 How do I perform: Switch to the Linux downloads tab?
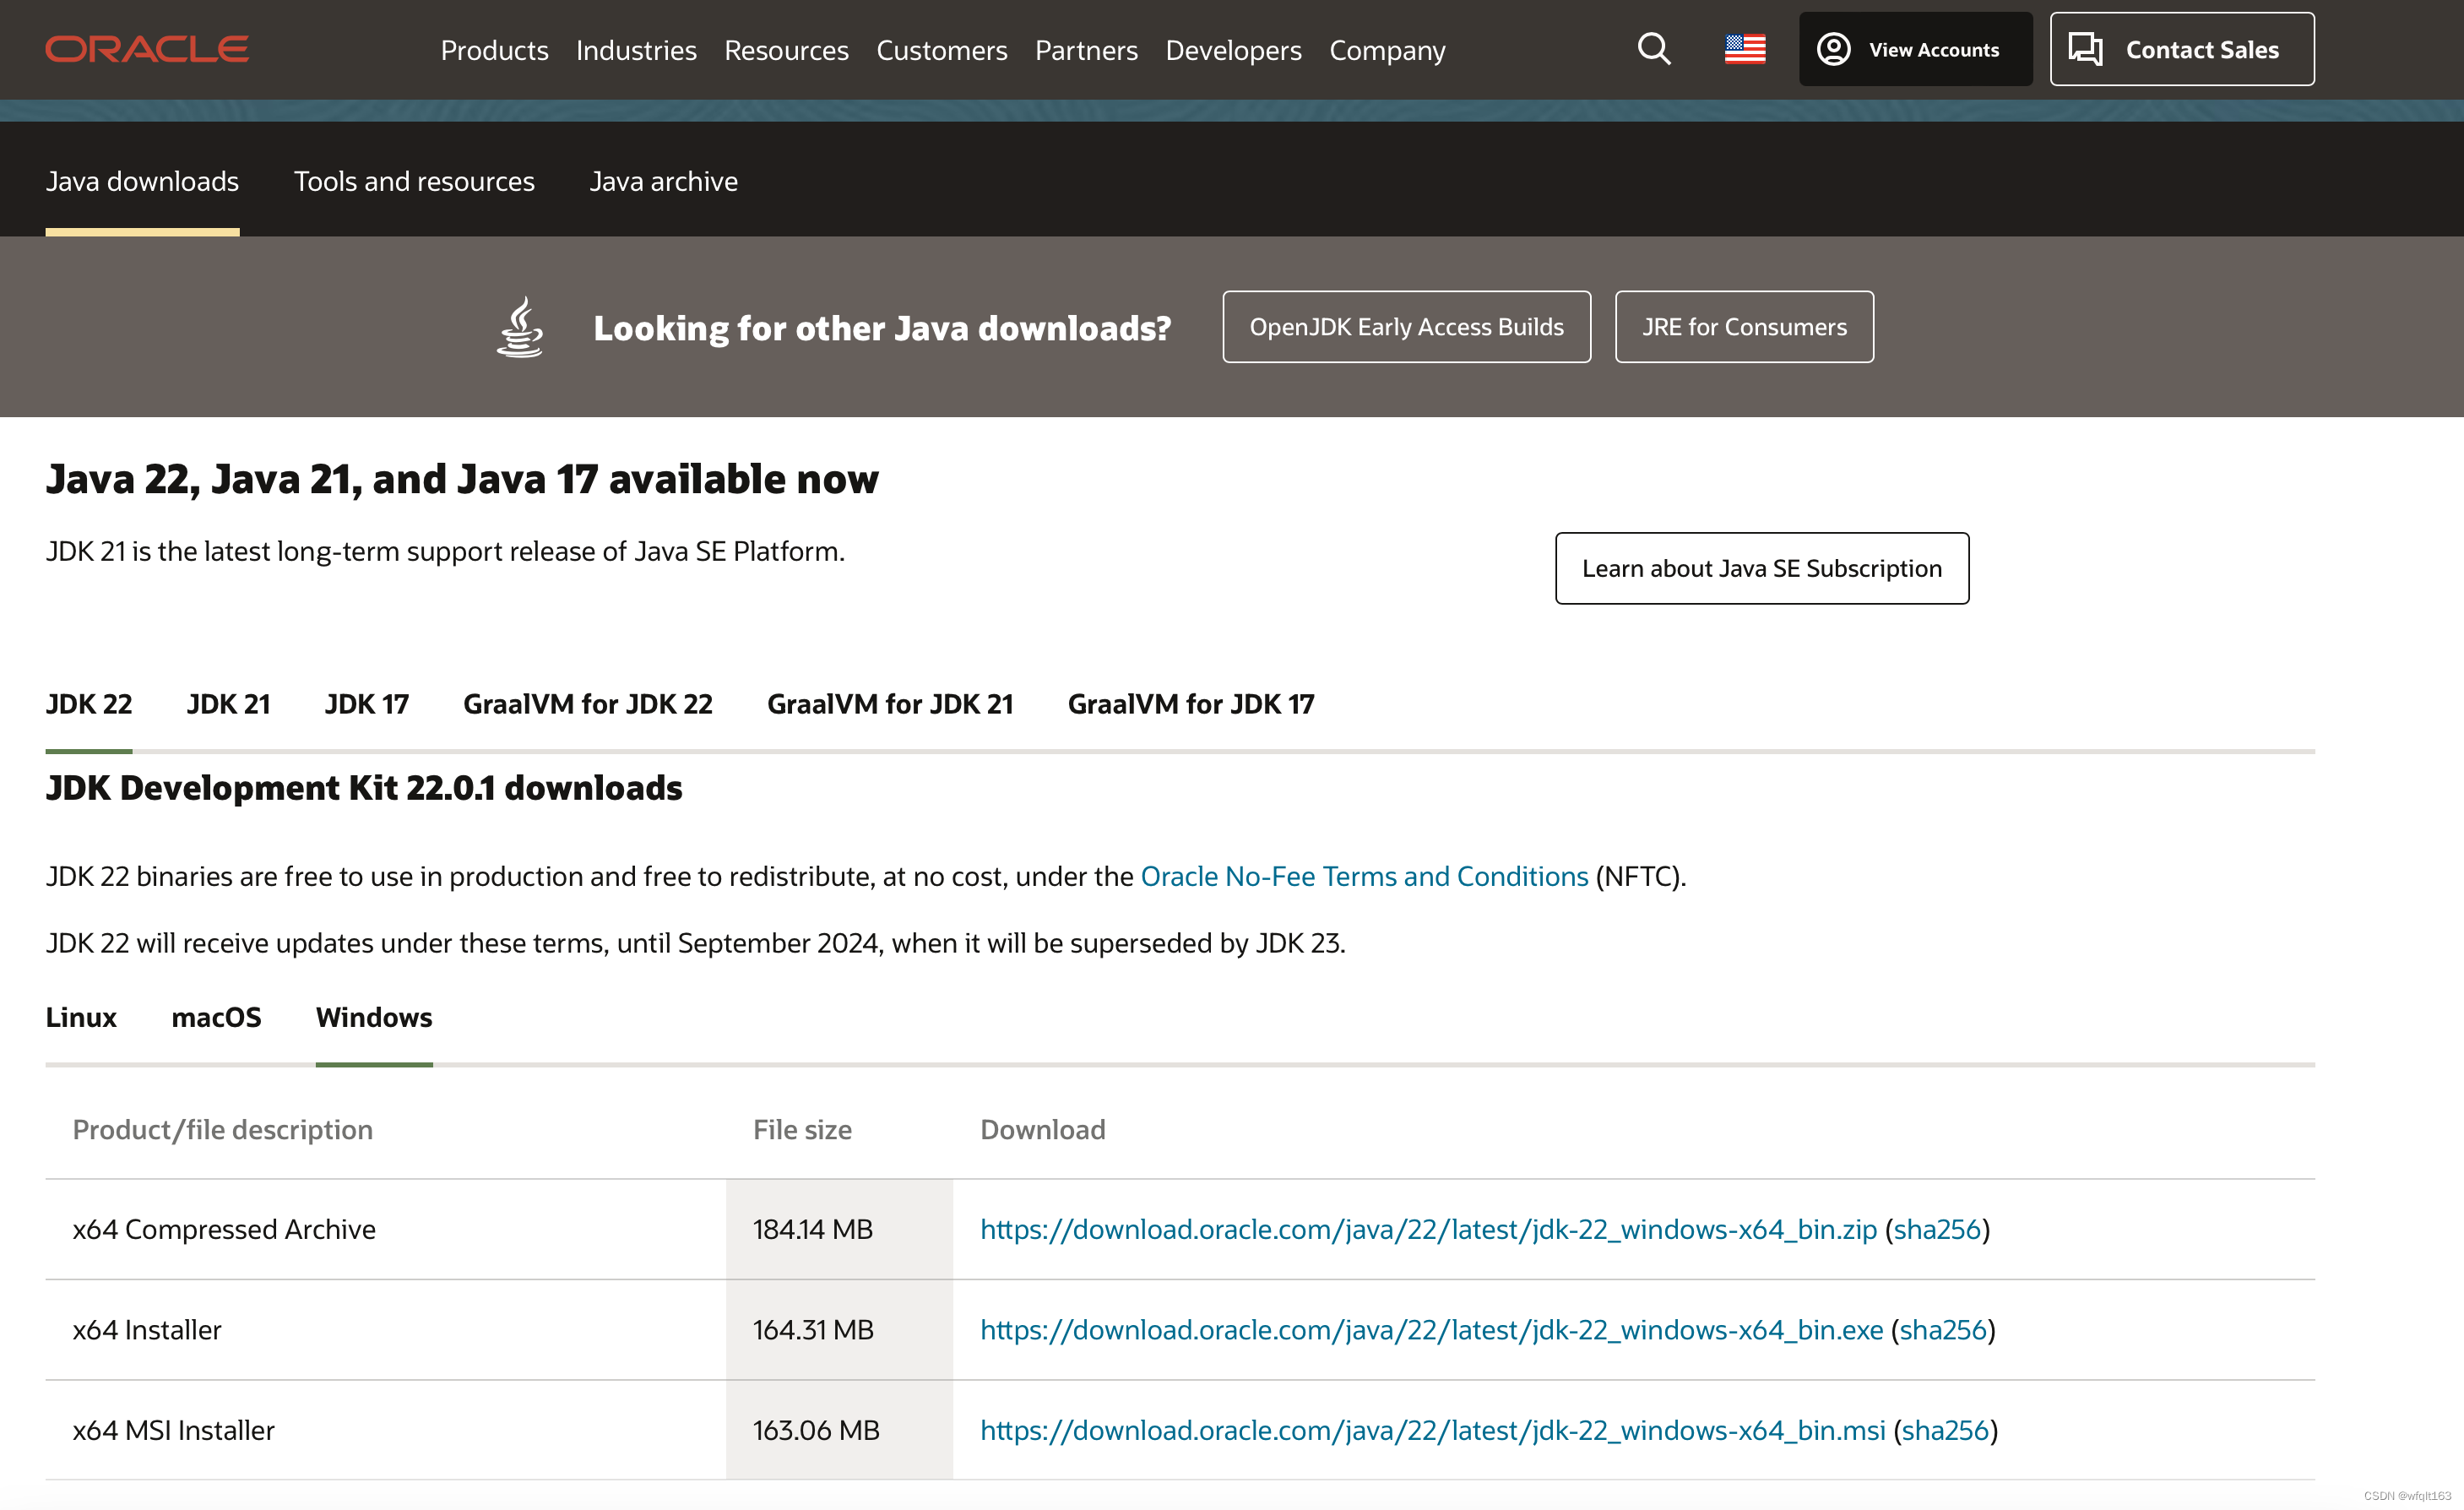coord(81,1017)
